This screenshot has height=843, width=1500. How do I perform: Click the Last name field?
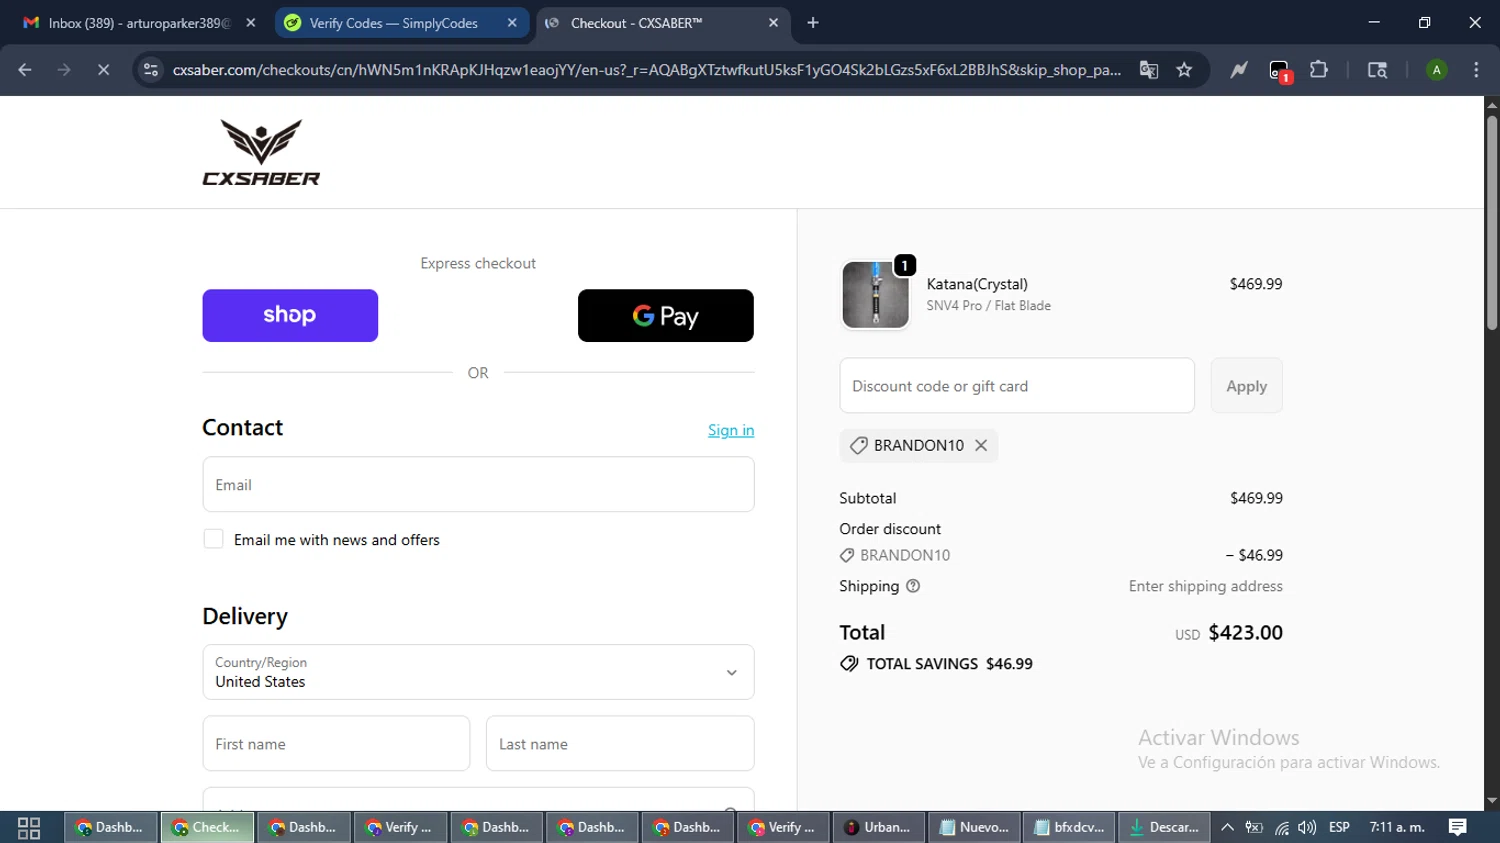pyautogui.click(x=620, y=744)
